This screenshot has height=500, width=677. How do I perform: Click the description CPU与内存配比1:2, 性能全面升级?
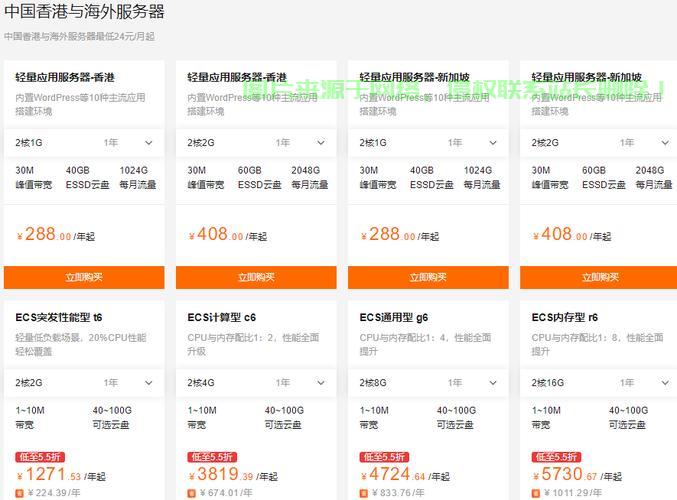(253, 345)
